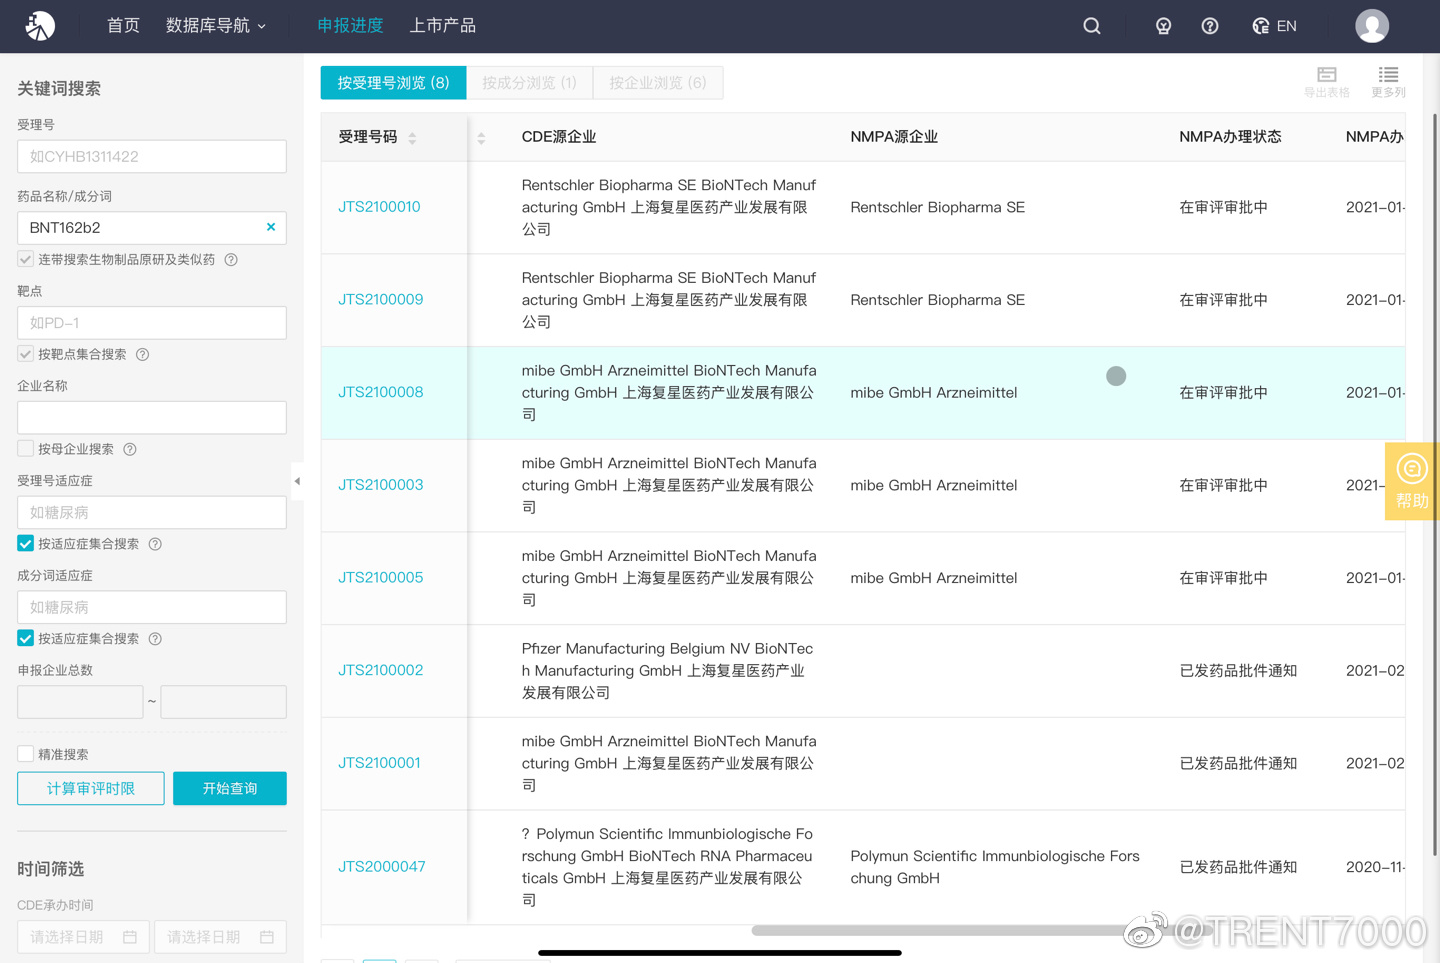Sort by 受理号码 column arrows
Screen dimensions: 1440x963
click(412, 138)
